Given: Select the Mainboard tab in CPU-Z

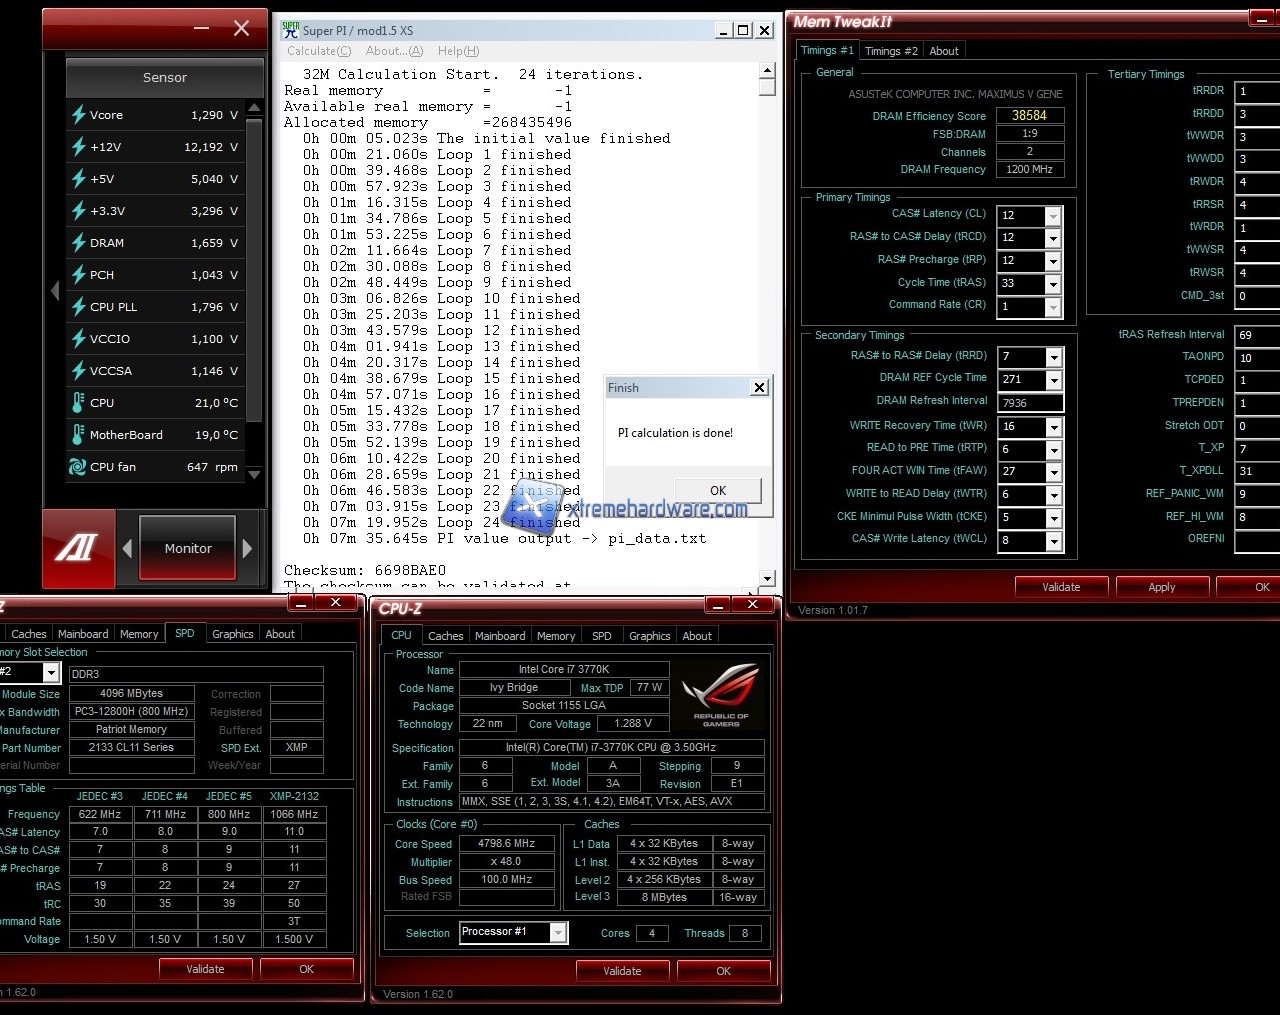Looking at the screenshot, I should tap(499, 636).
